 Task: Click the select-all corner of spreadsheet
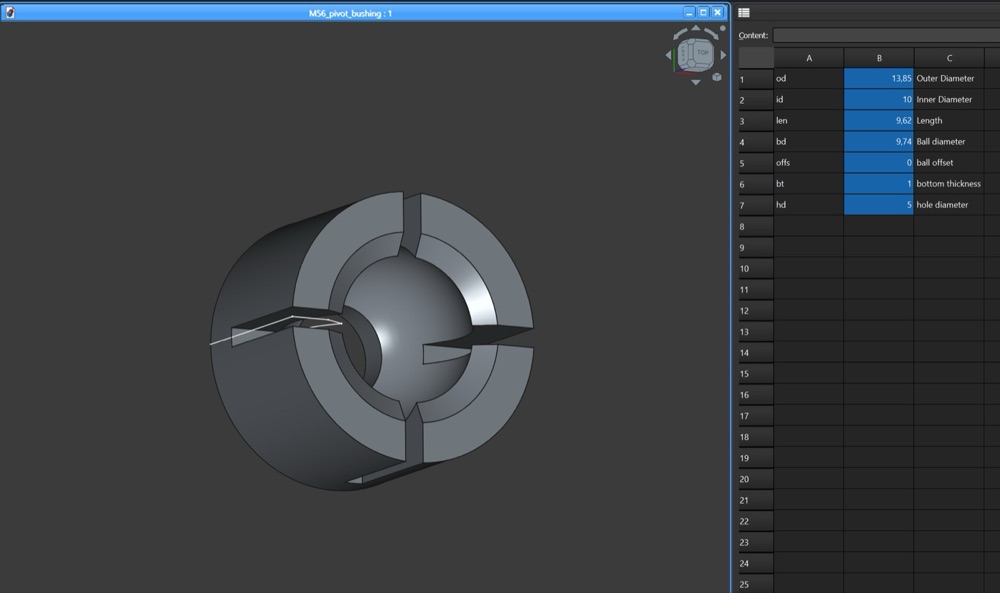coord(756,58)
